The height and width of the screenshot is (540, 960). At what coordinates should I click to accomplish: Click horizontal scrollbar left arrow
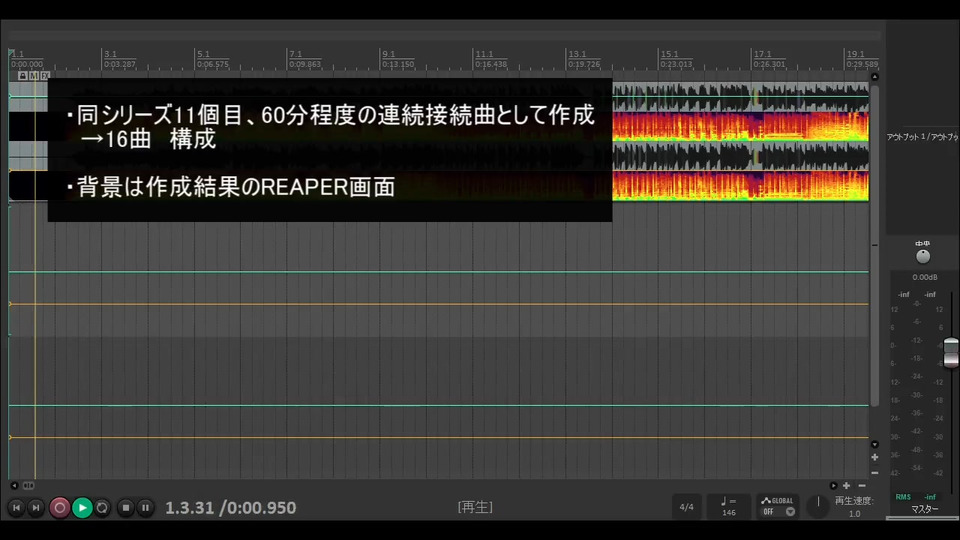14,486
